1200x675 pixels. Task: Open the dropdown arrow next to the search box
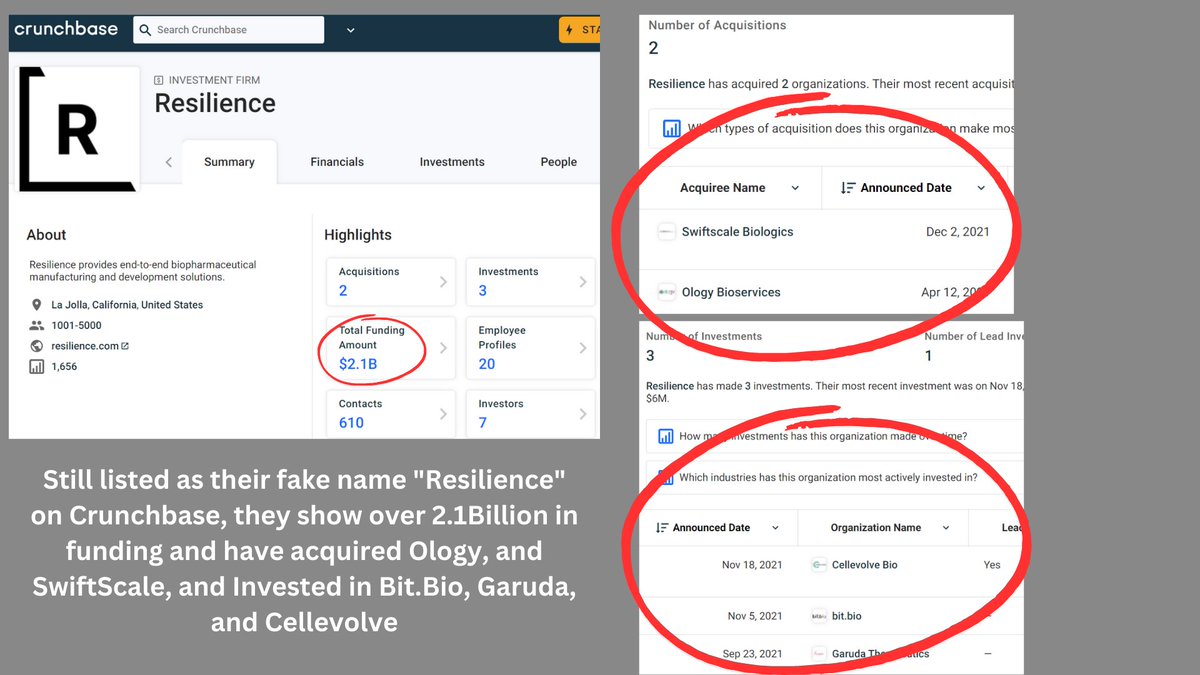(x=350, y=30)
